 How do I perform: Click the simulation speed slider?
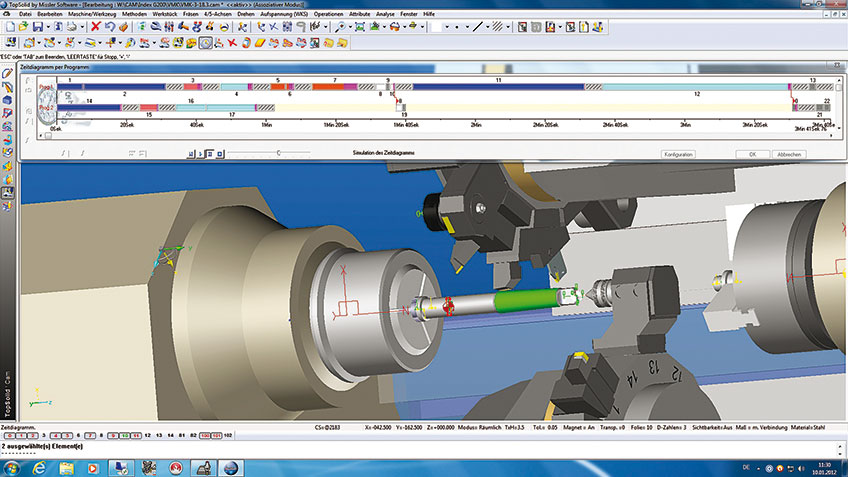click(x=277, y=153)
